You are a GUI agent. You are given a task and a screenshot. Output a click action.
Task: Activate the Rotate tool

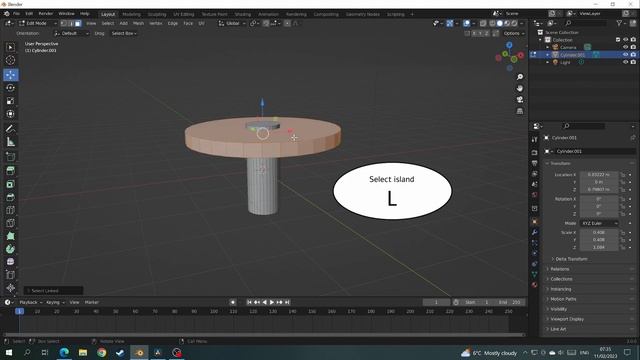pos(11,88)
